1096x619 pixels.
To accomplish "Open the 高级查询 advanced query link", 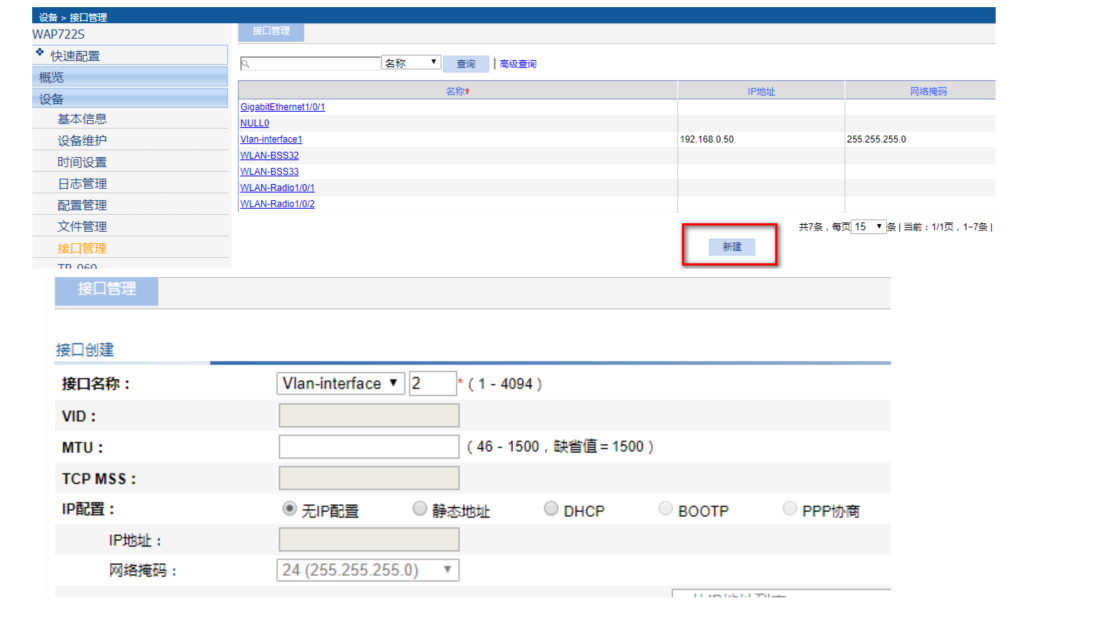I will pos(518,64).
